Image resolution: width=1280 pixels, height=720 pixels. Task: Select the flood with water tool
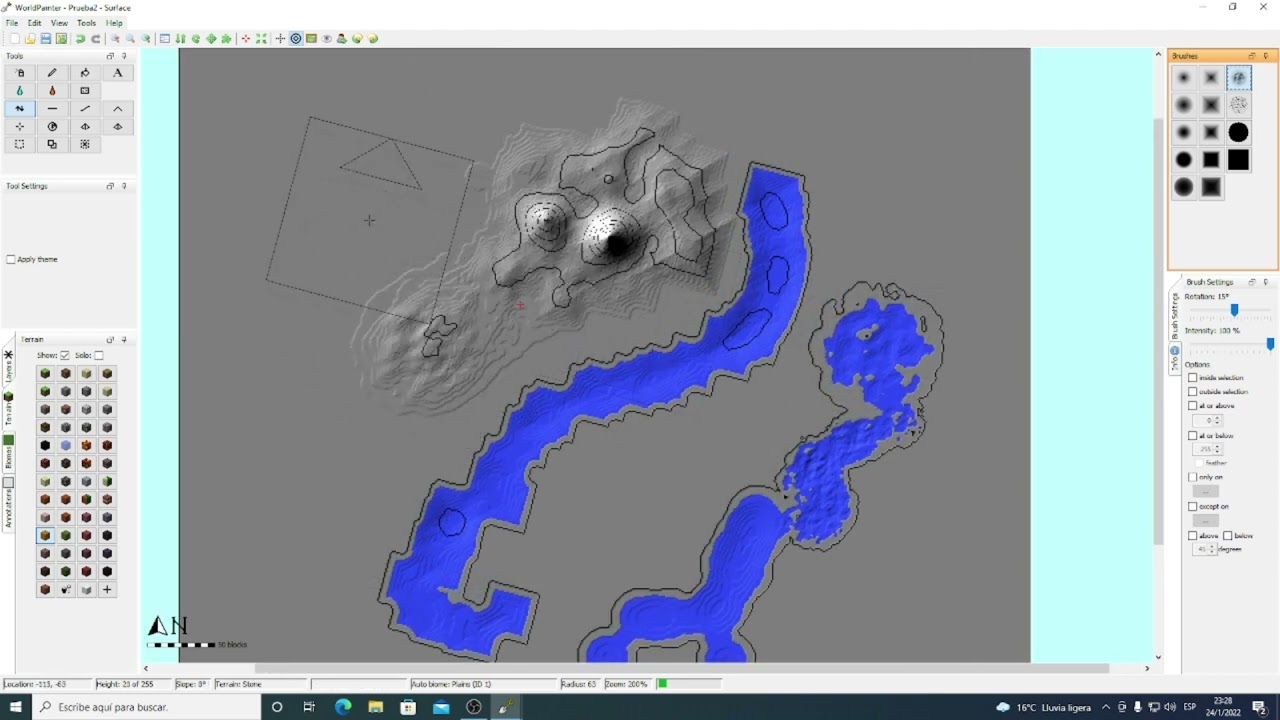tap(19, 91)
